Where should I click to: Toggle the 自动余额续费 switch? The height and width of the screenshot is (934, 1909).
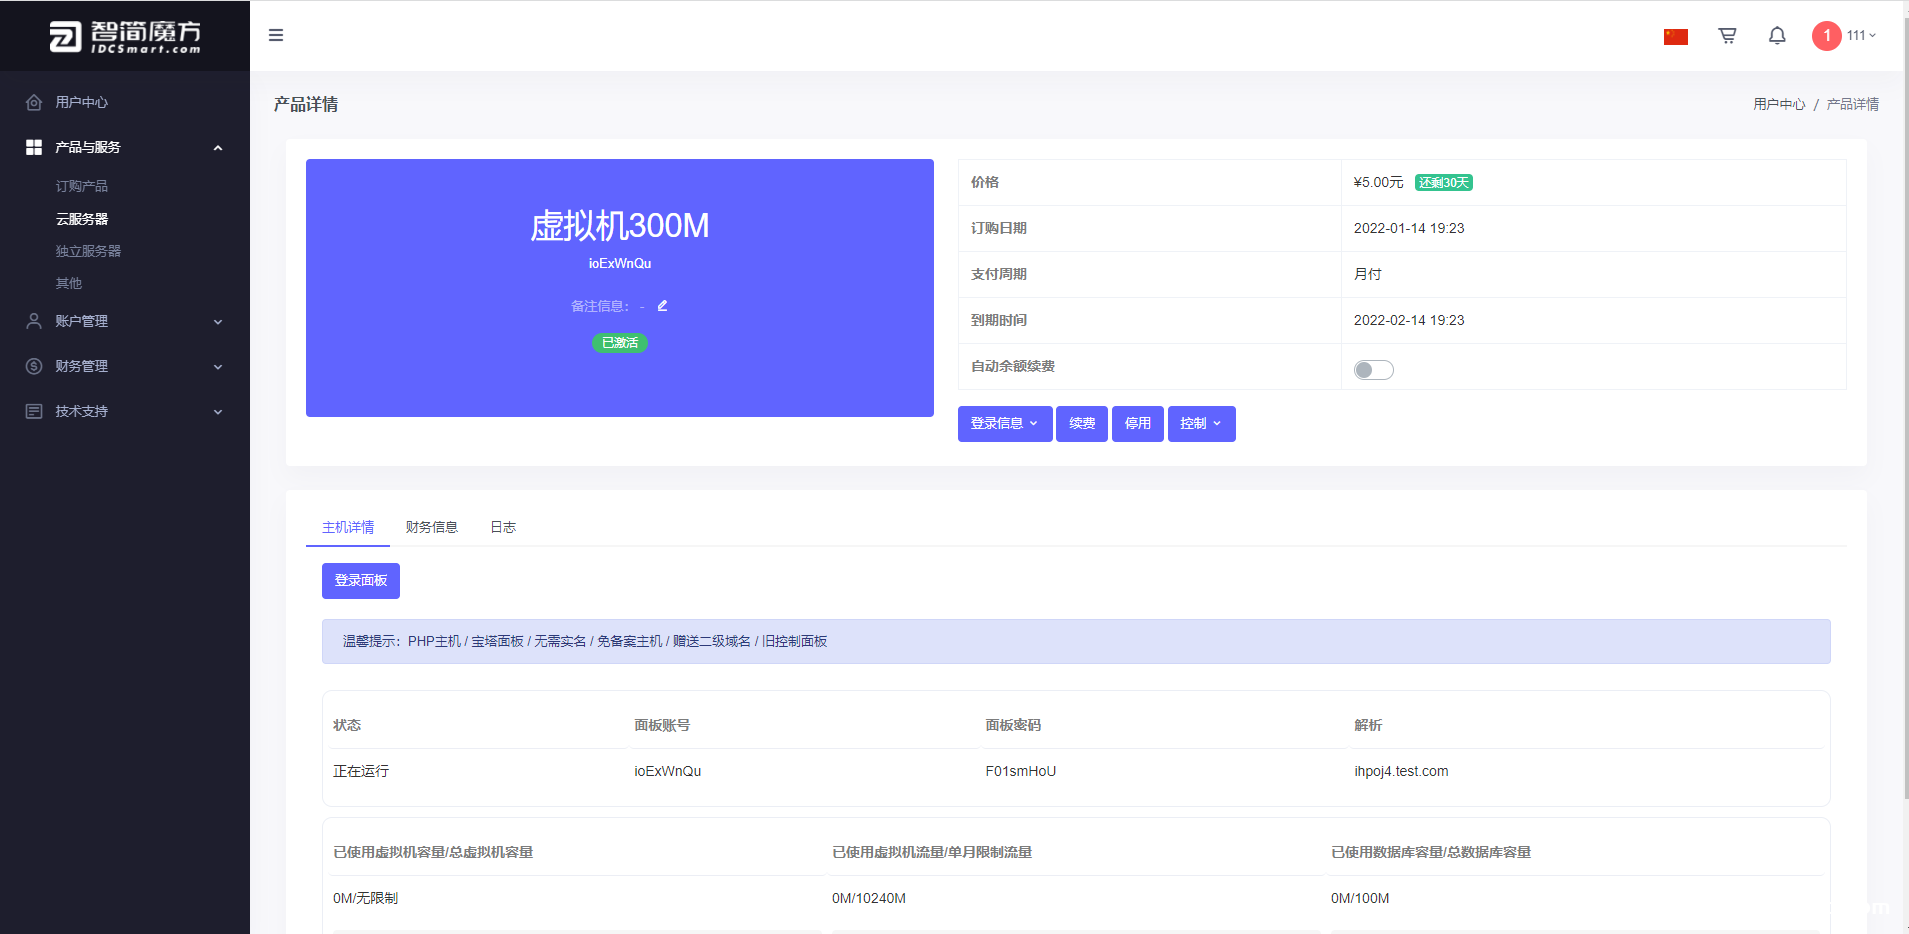coord(1373,370)
